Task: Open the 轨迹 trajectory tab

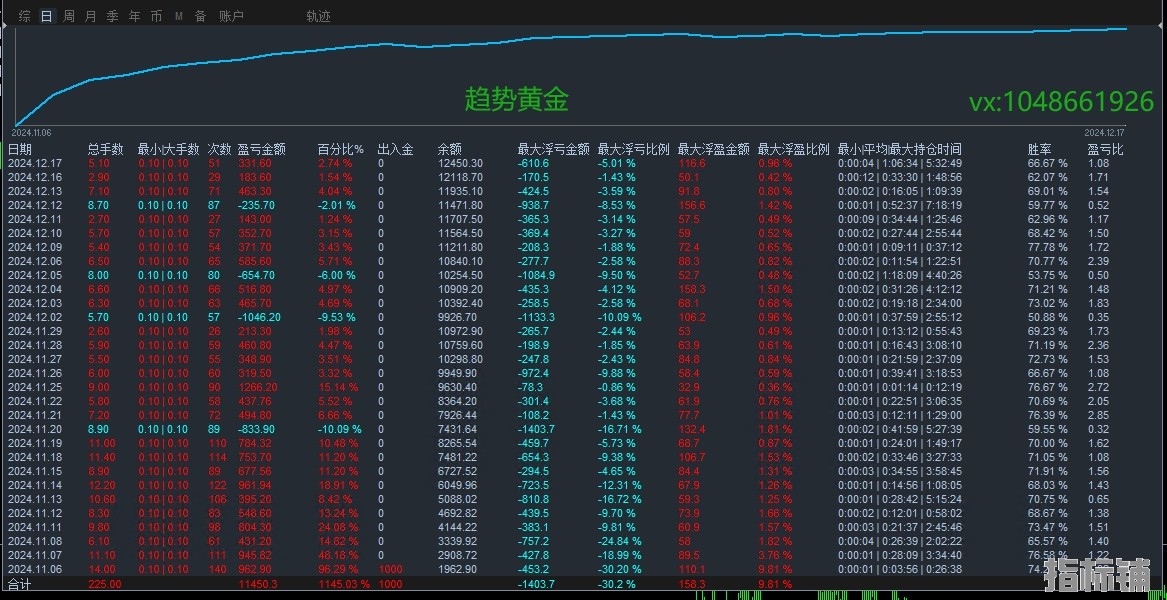Action: [319, 16]
